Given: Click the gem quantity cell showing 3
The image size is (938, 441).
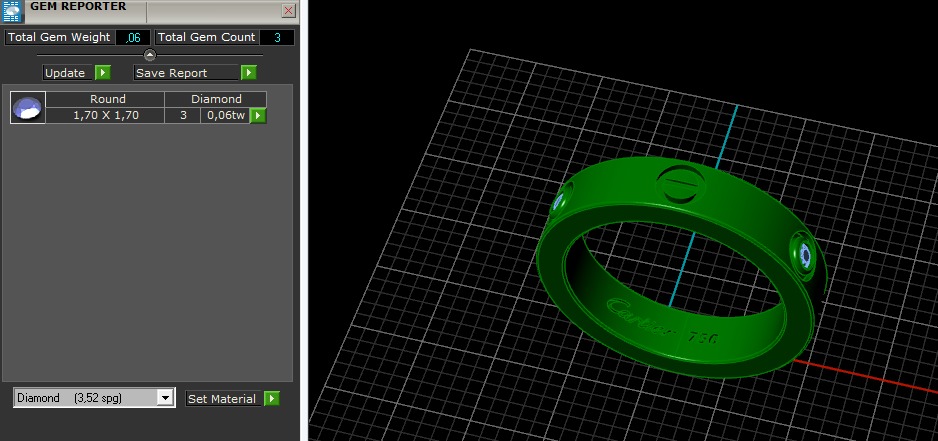Looking at the screenshot, I should [183, 115].
